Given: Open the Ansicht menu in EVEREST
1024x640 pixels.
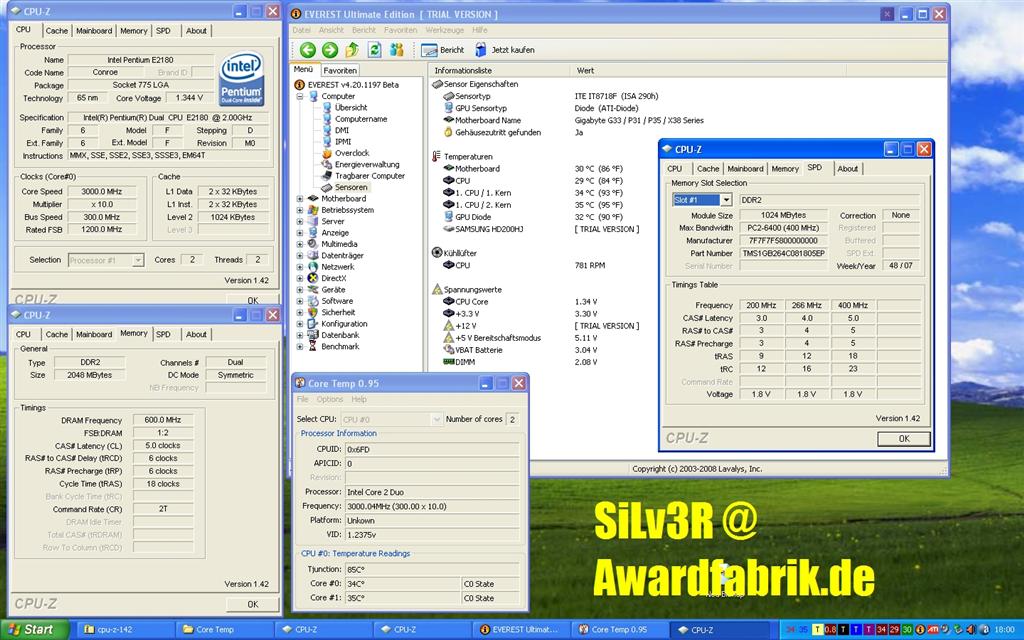Looking at the screenshot, I should [331, 30].
